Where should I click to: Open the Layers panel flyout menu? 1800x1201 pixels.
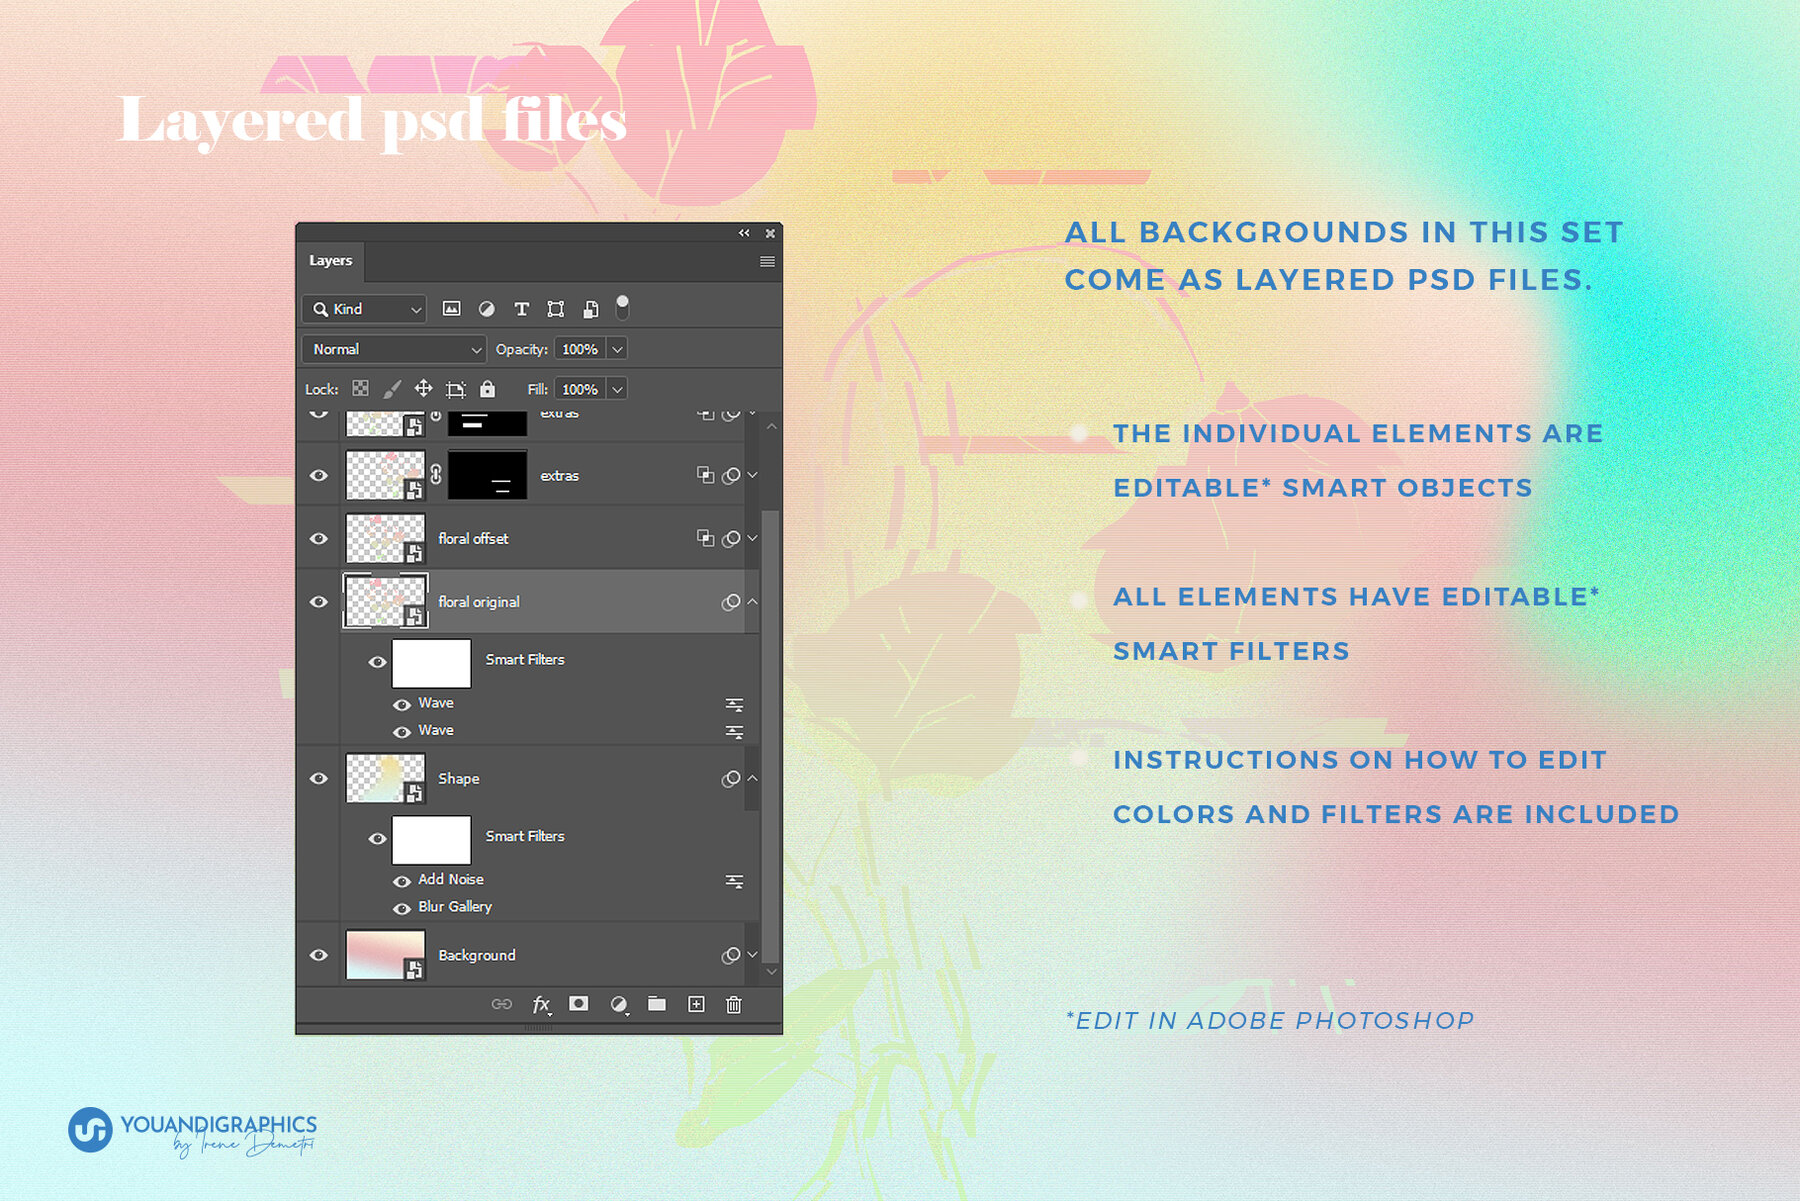(767, 261)
